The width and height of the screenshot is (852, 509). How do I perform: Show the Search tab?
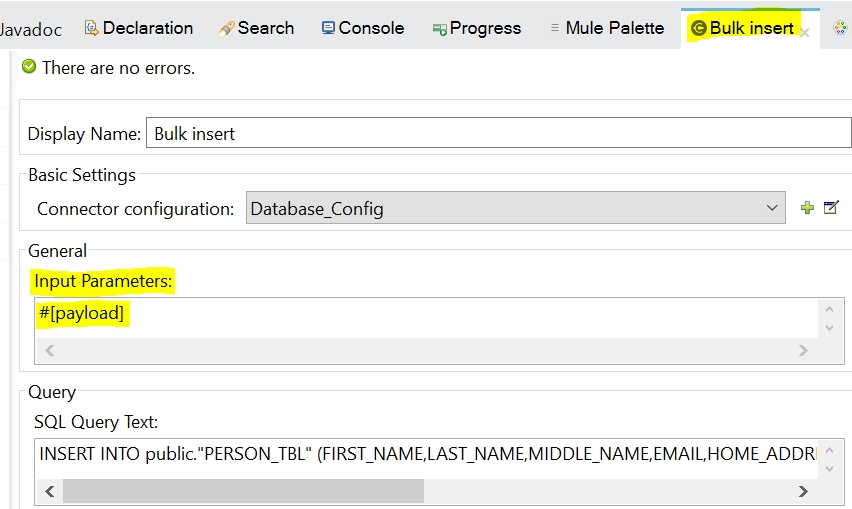(256, 28)
